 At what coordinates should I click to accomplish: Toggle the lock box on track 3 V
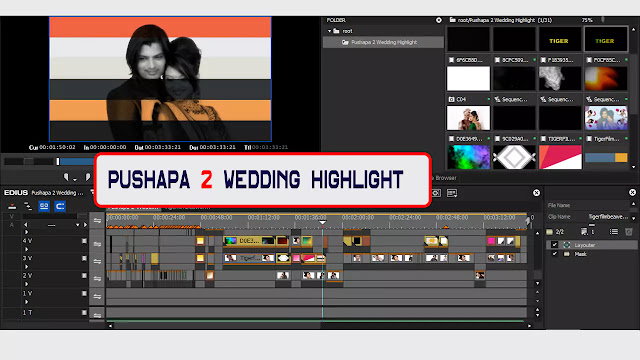point(84,258)
